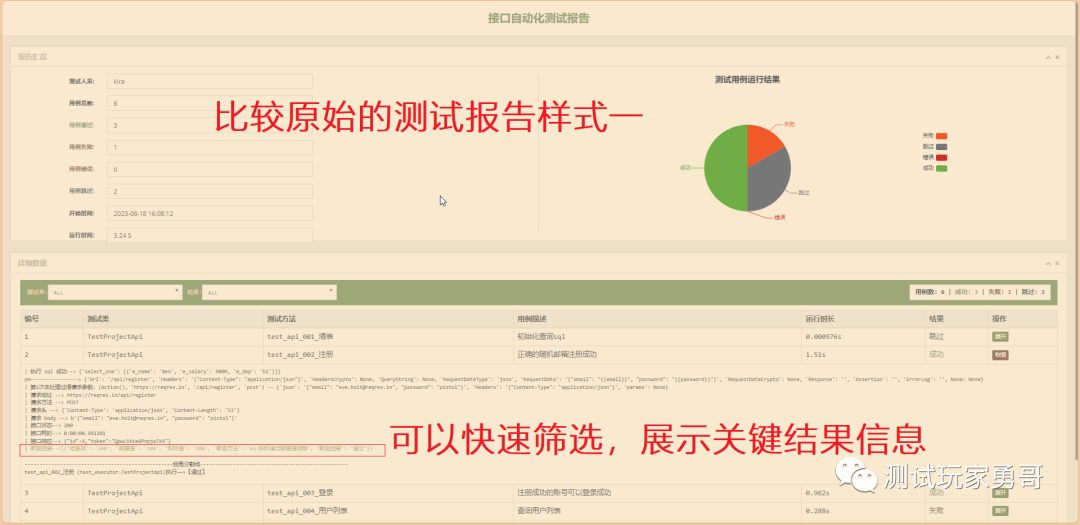Image resolution: width=1080 pixels, height=525 pixels.
Task: Collapse details for test_api_002_注册 row
Action: (x=1000, y=355)
